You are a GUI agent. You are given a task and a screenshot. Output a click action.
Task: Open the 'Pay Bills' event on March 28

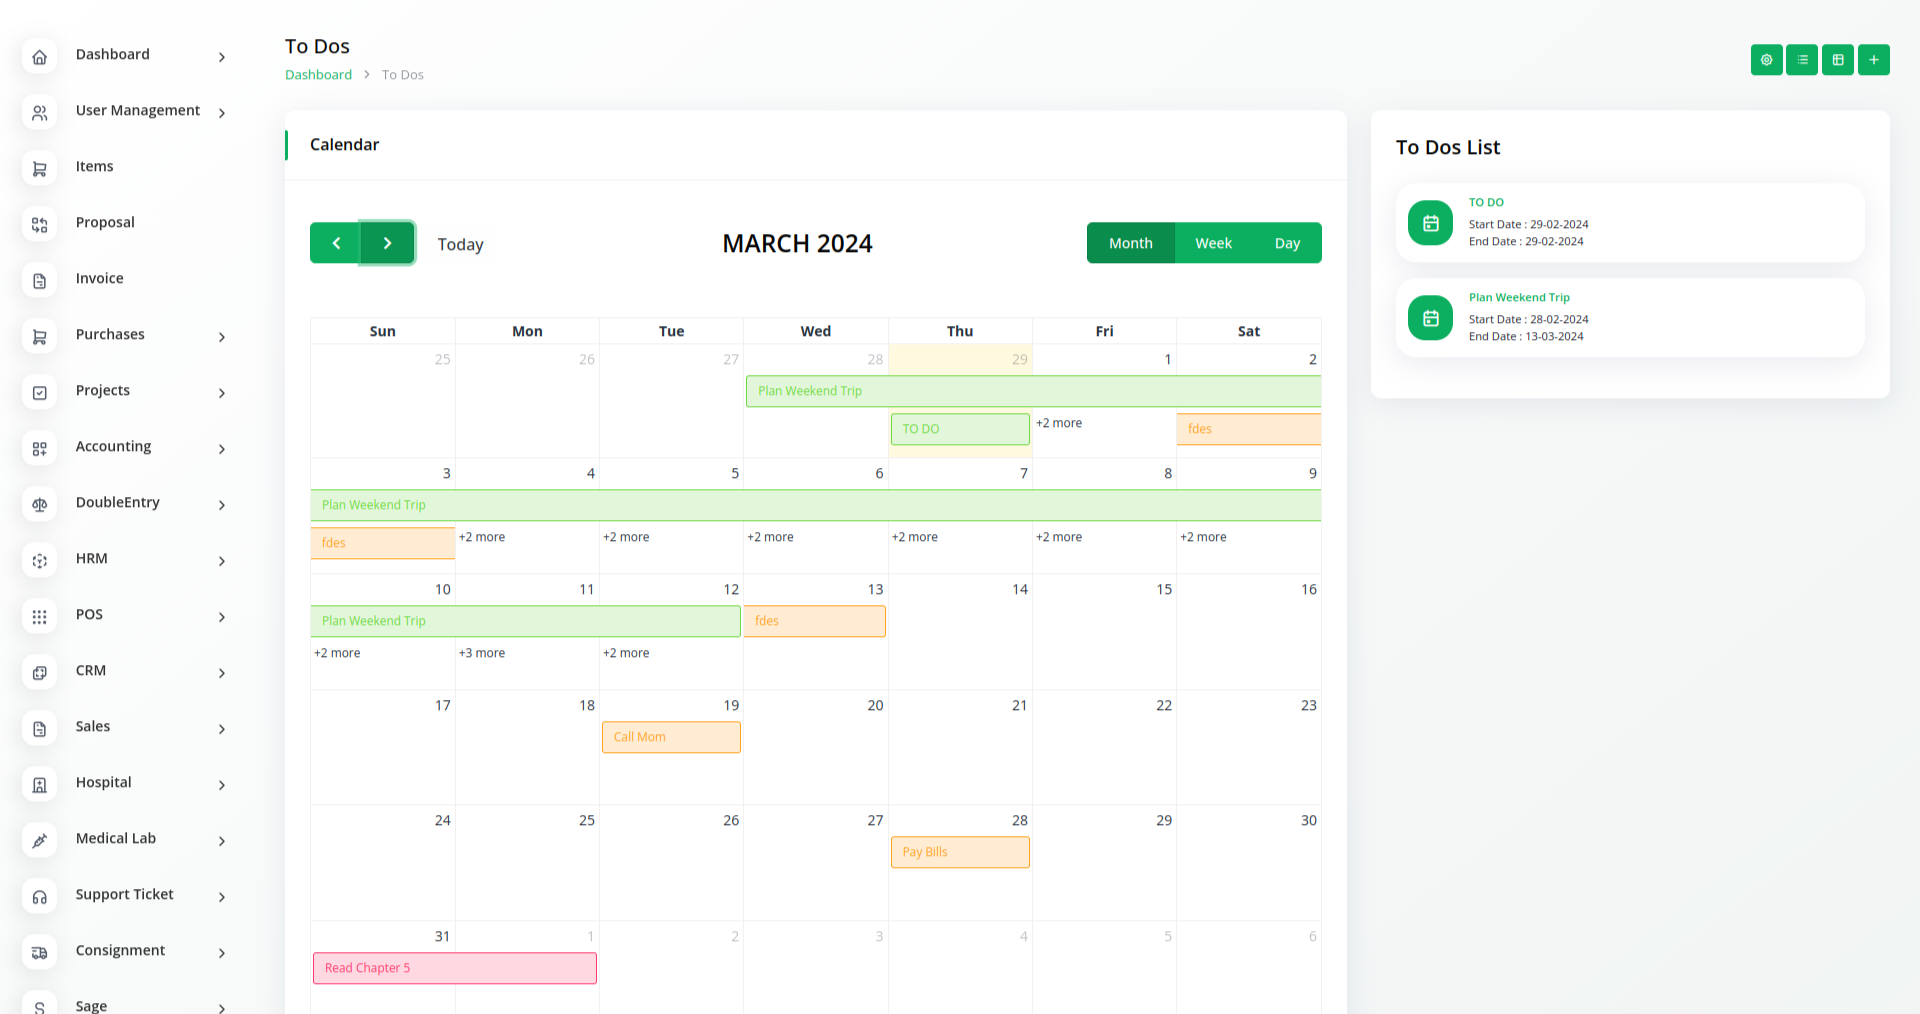(x=960, y=852)
